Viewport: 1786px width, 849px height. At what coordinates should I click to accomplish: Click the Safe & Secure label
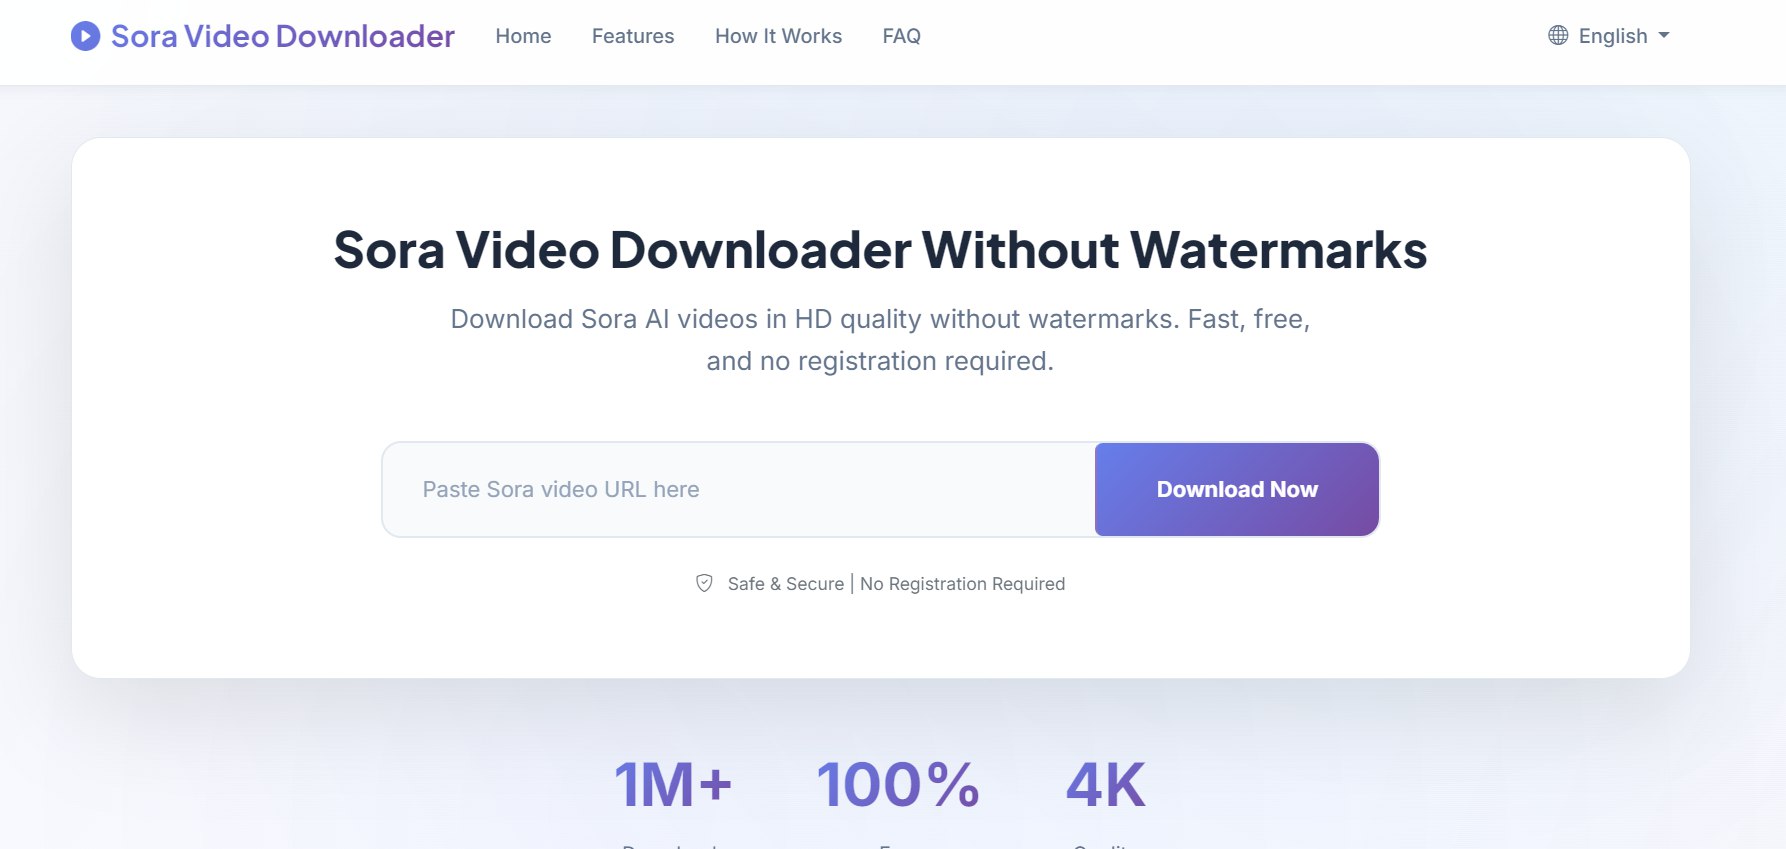tap(785, 584)
